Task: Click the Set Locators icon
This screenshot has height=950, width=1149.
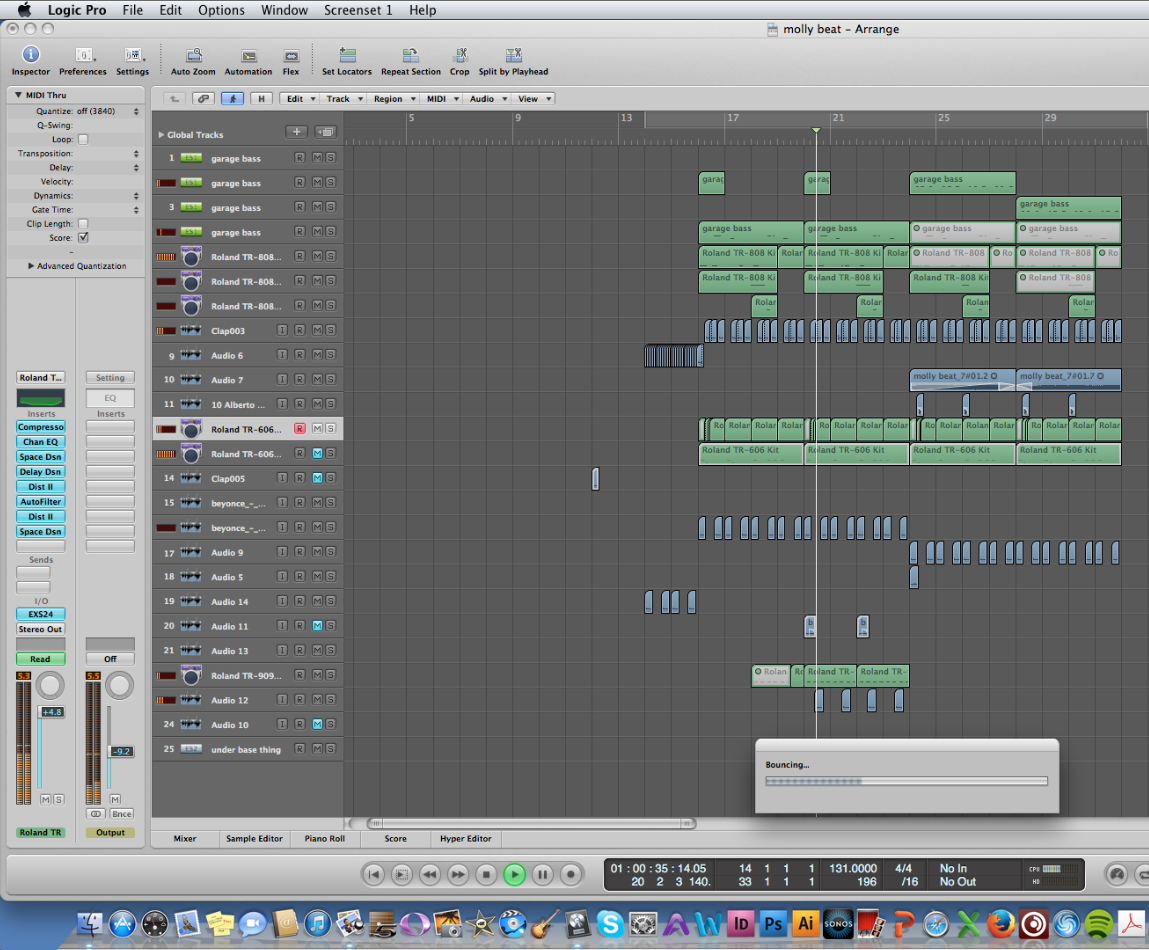Action: coord(347,55)
